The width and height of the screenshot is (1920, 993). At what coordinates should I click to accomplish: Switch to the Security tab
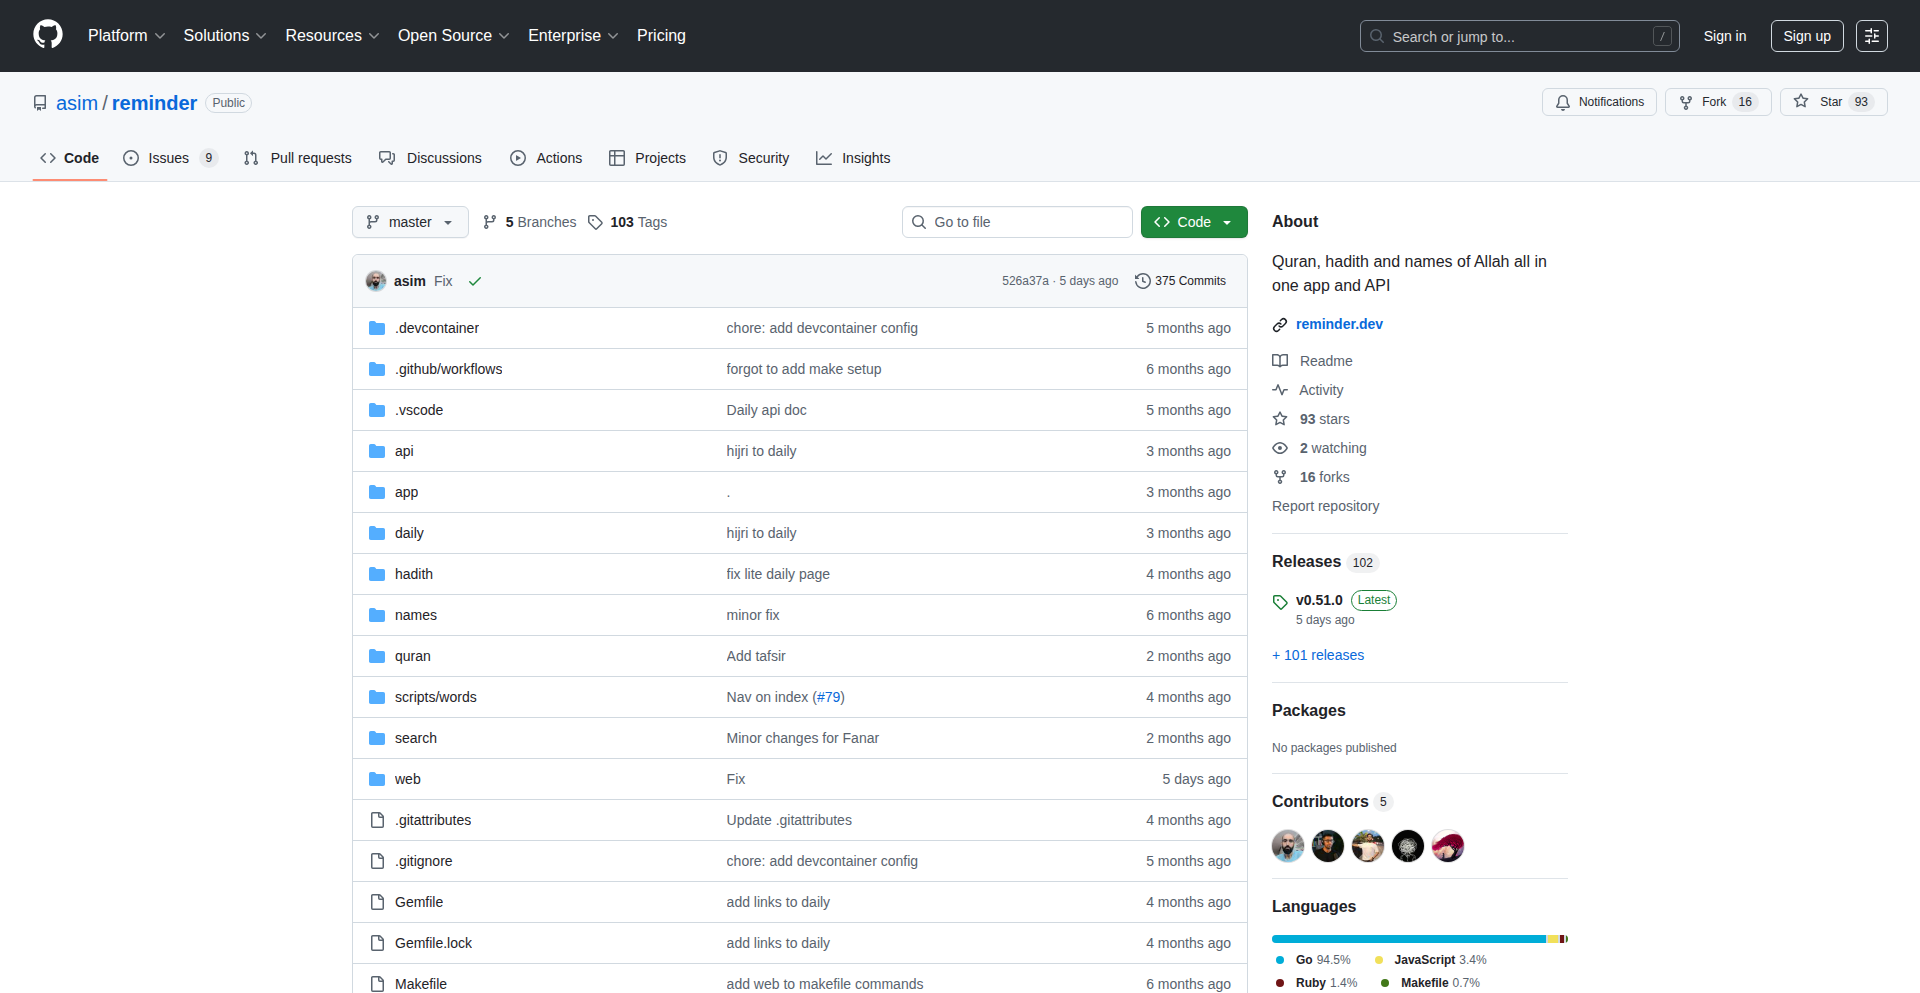pos(751,158)
